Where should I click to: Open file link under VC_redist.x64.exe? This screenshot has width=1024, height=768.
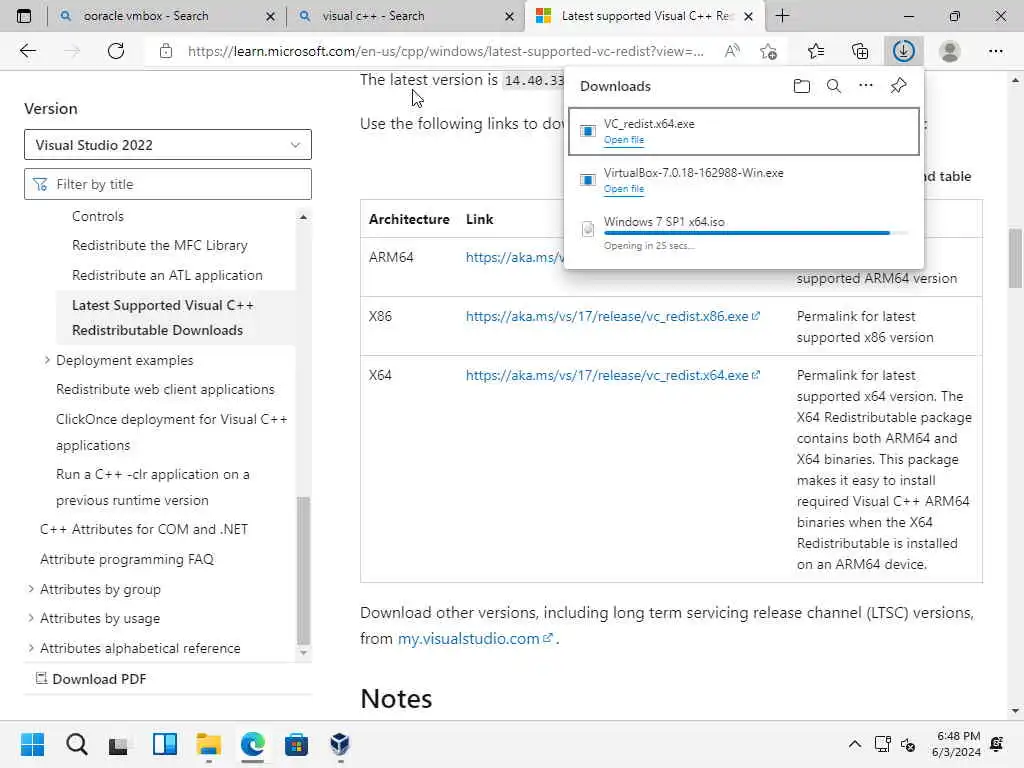624,140
